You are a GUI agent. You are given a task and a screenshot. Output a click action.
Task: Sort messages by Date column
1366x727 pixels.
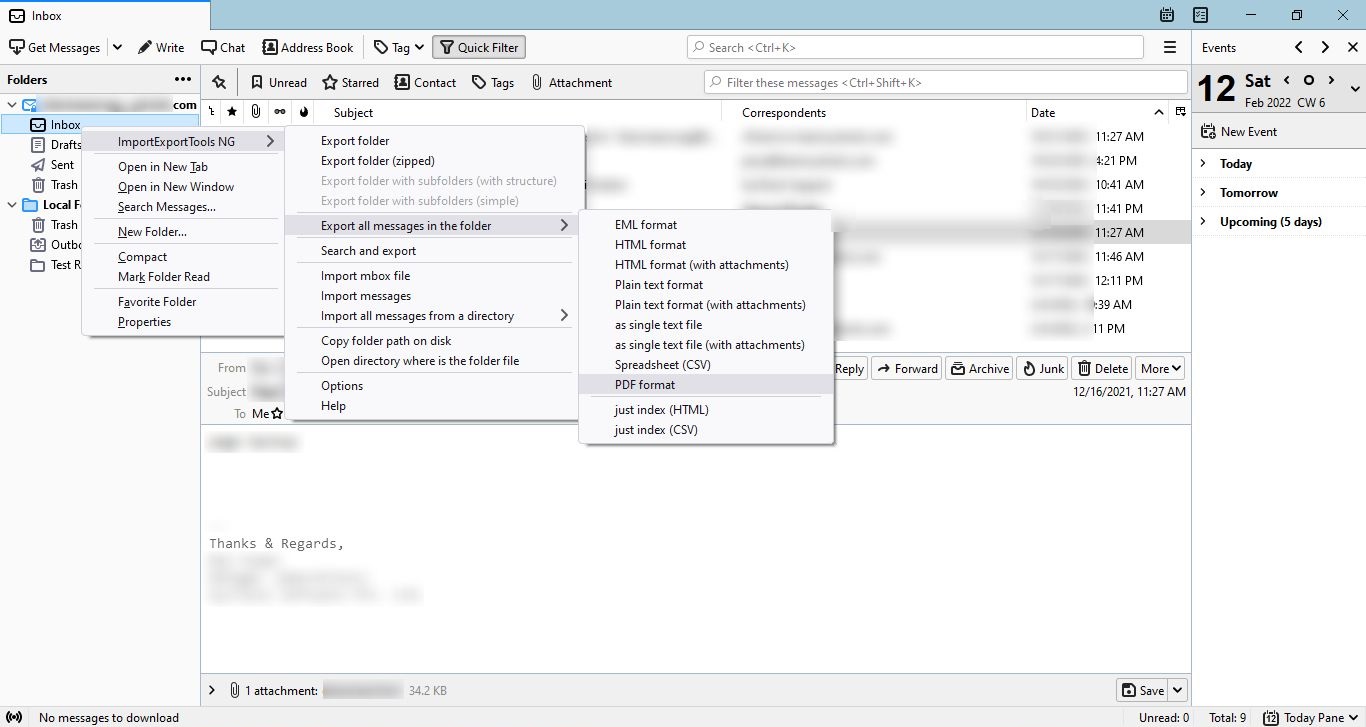(1043, 113)
